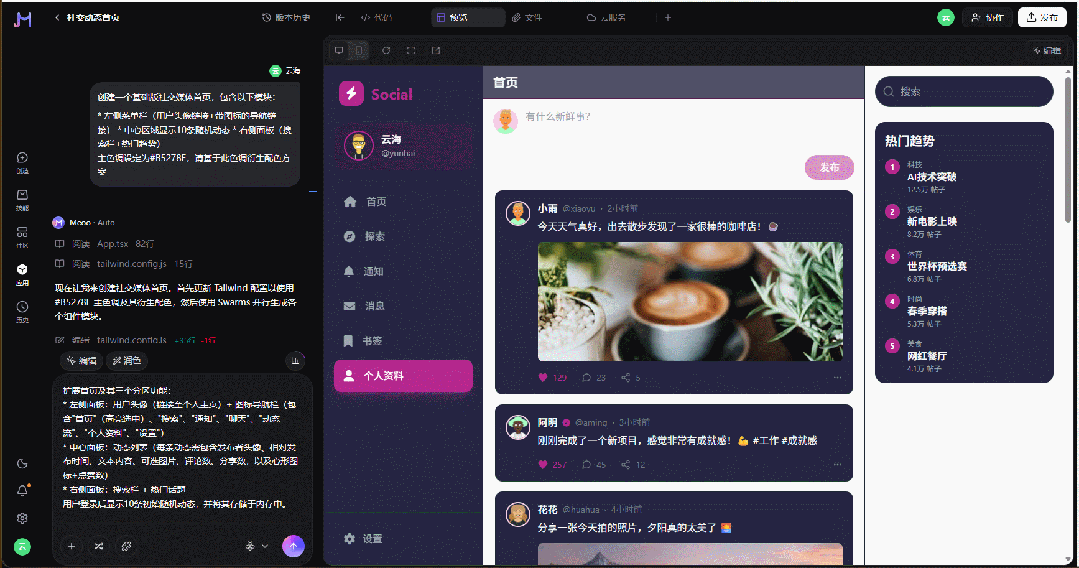This screenshot has height=568, width=1079.
Task: Select highlighted 个人资料 profile item
Action: 403,376
